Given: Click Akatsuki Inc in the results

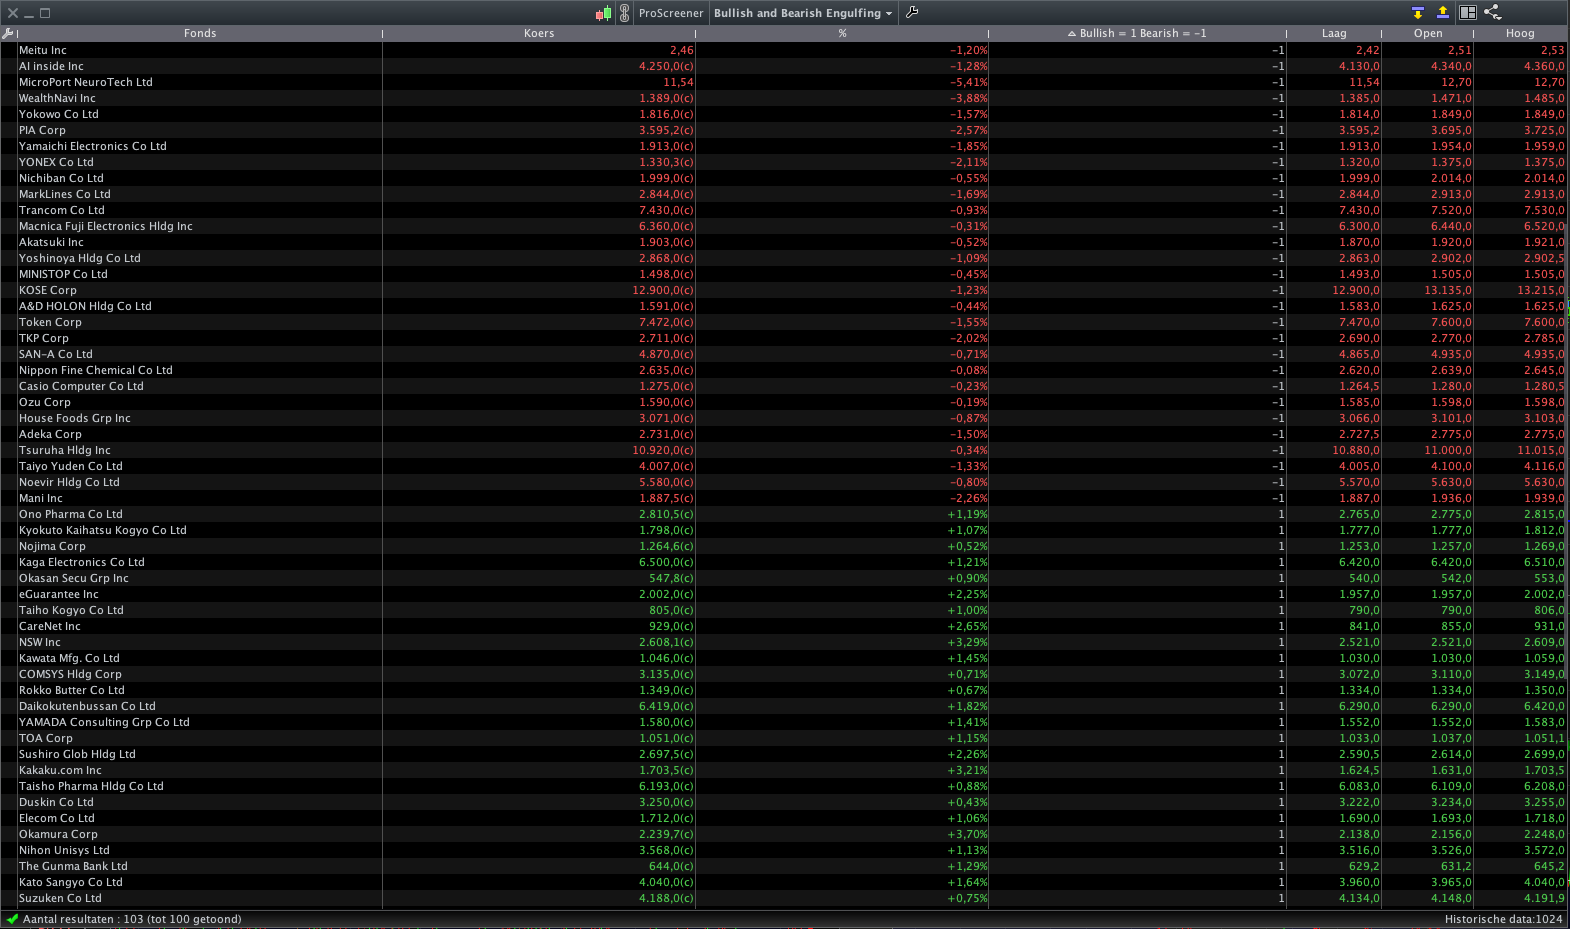Looking at the screenshot, I should pos(51,242).
